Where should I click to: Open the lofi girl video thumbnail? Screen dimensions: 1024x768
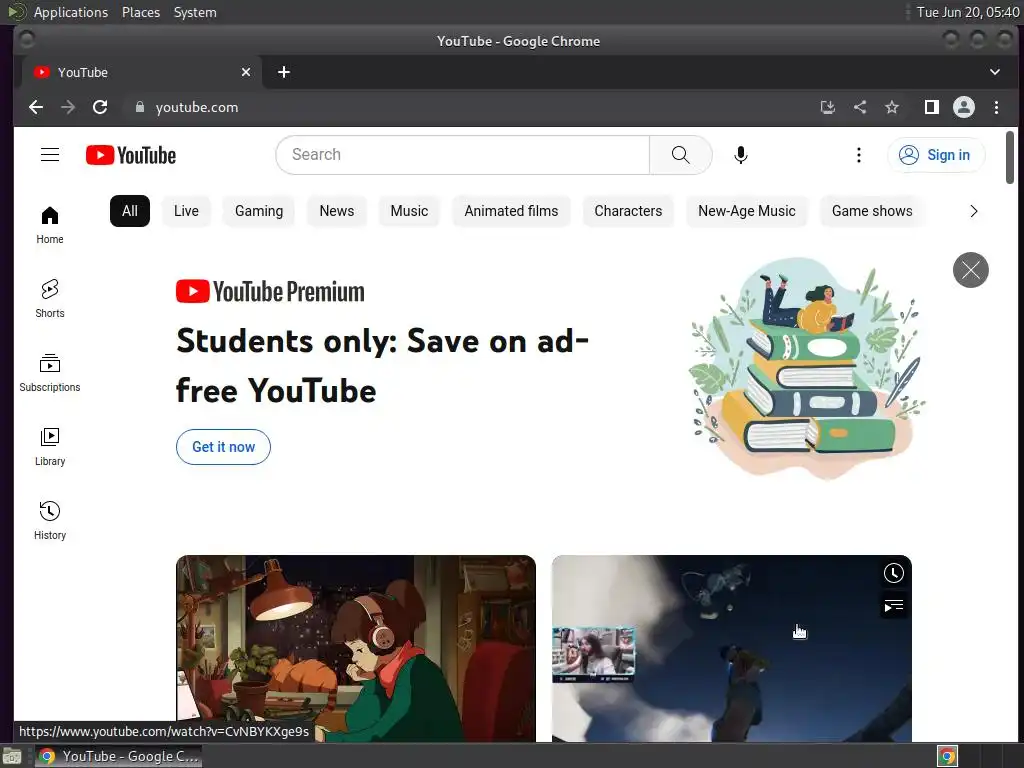click(x=355, y=648)
